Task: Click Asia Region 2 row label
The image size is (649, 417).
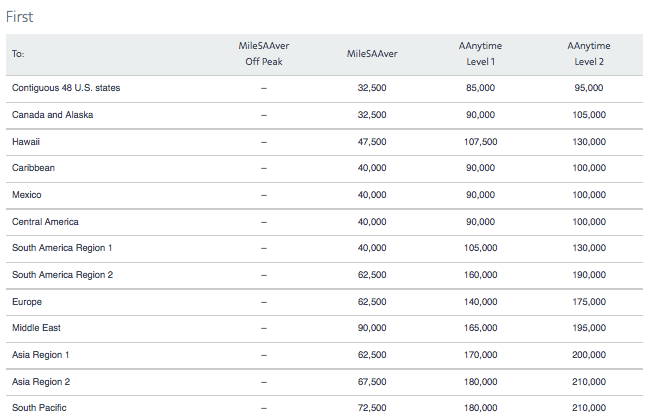Action: [41, 381]
